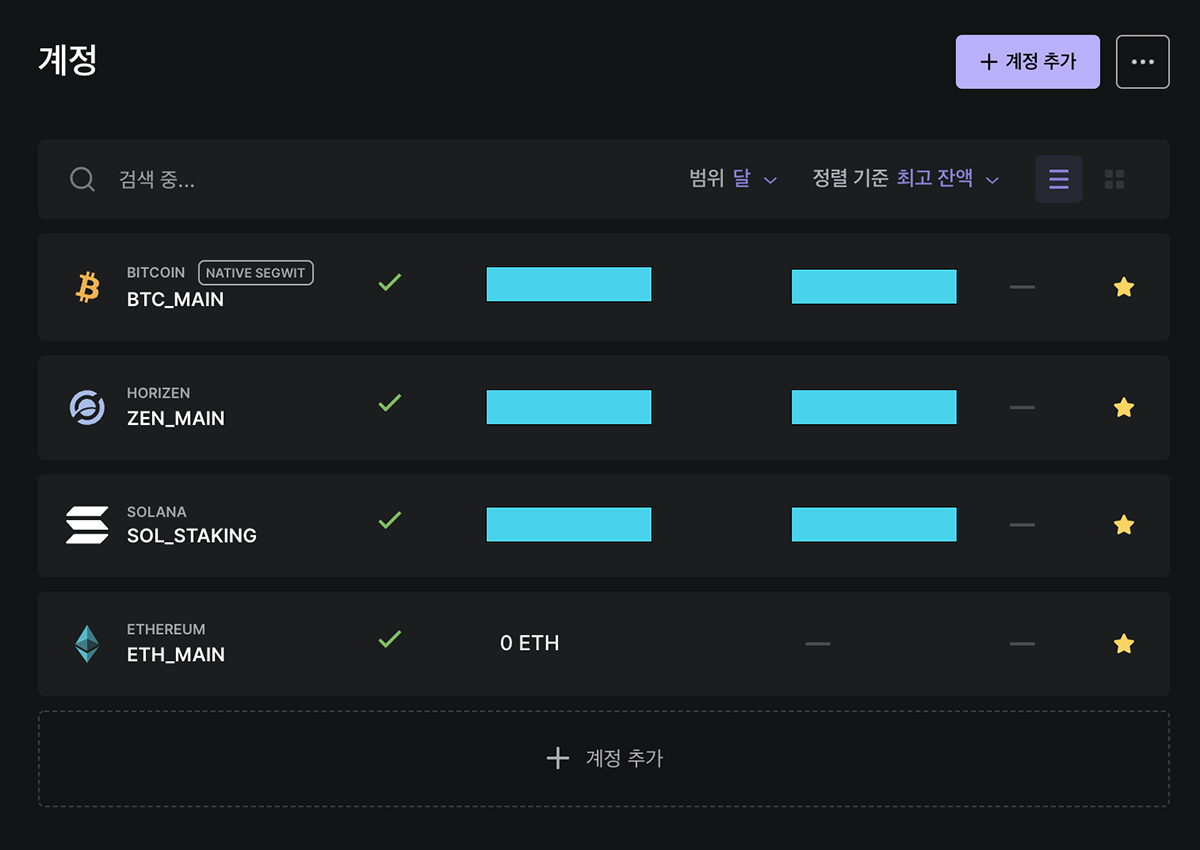
Task: Click the Solana logo icon
Action: coord(87,525)
